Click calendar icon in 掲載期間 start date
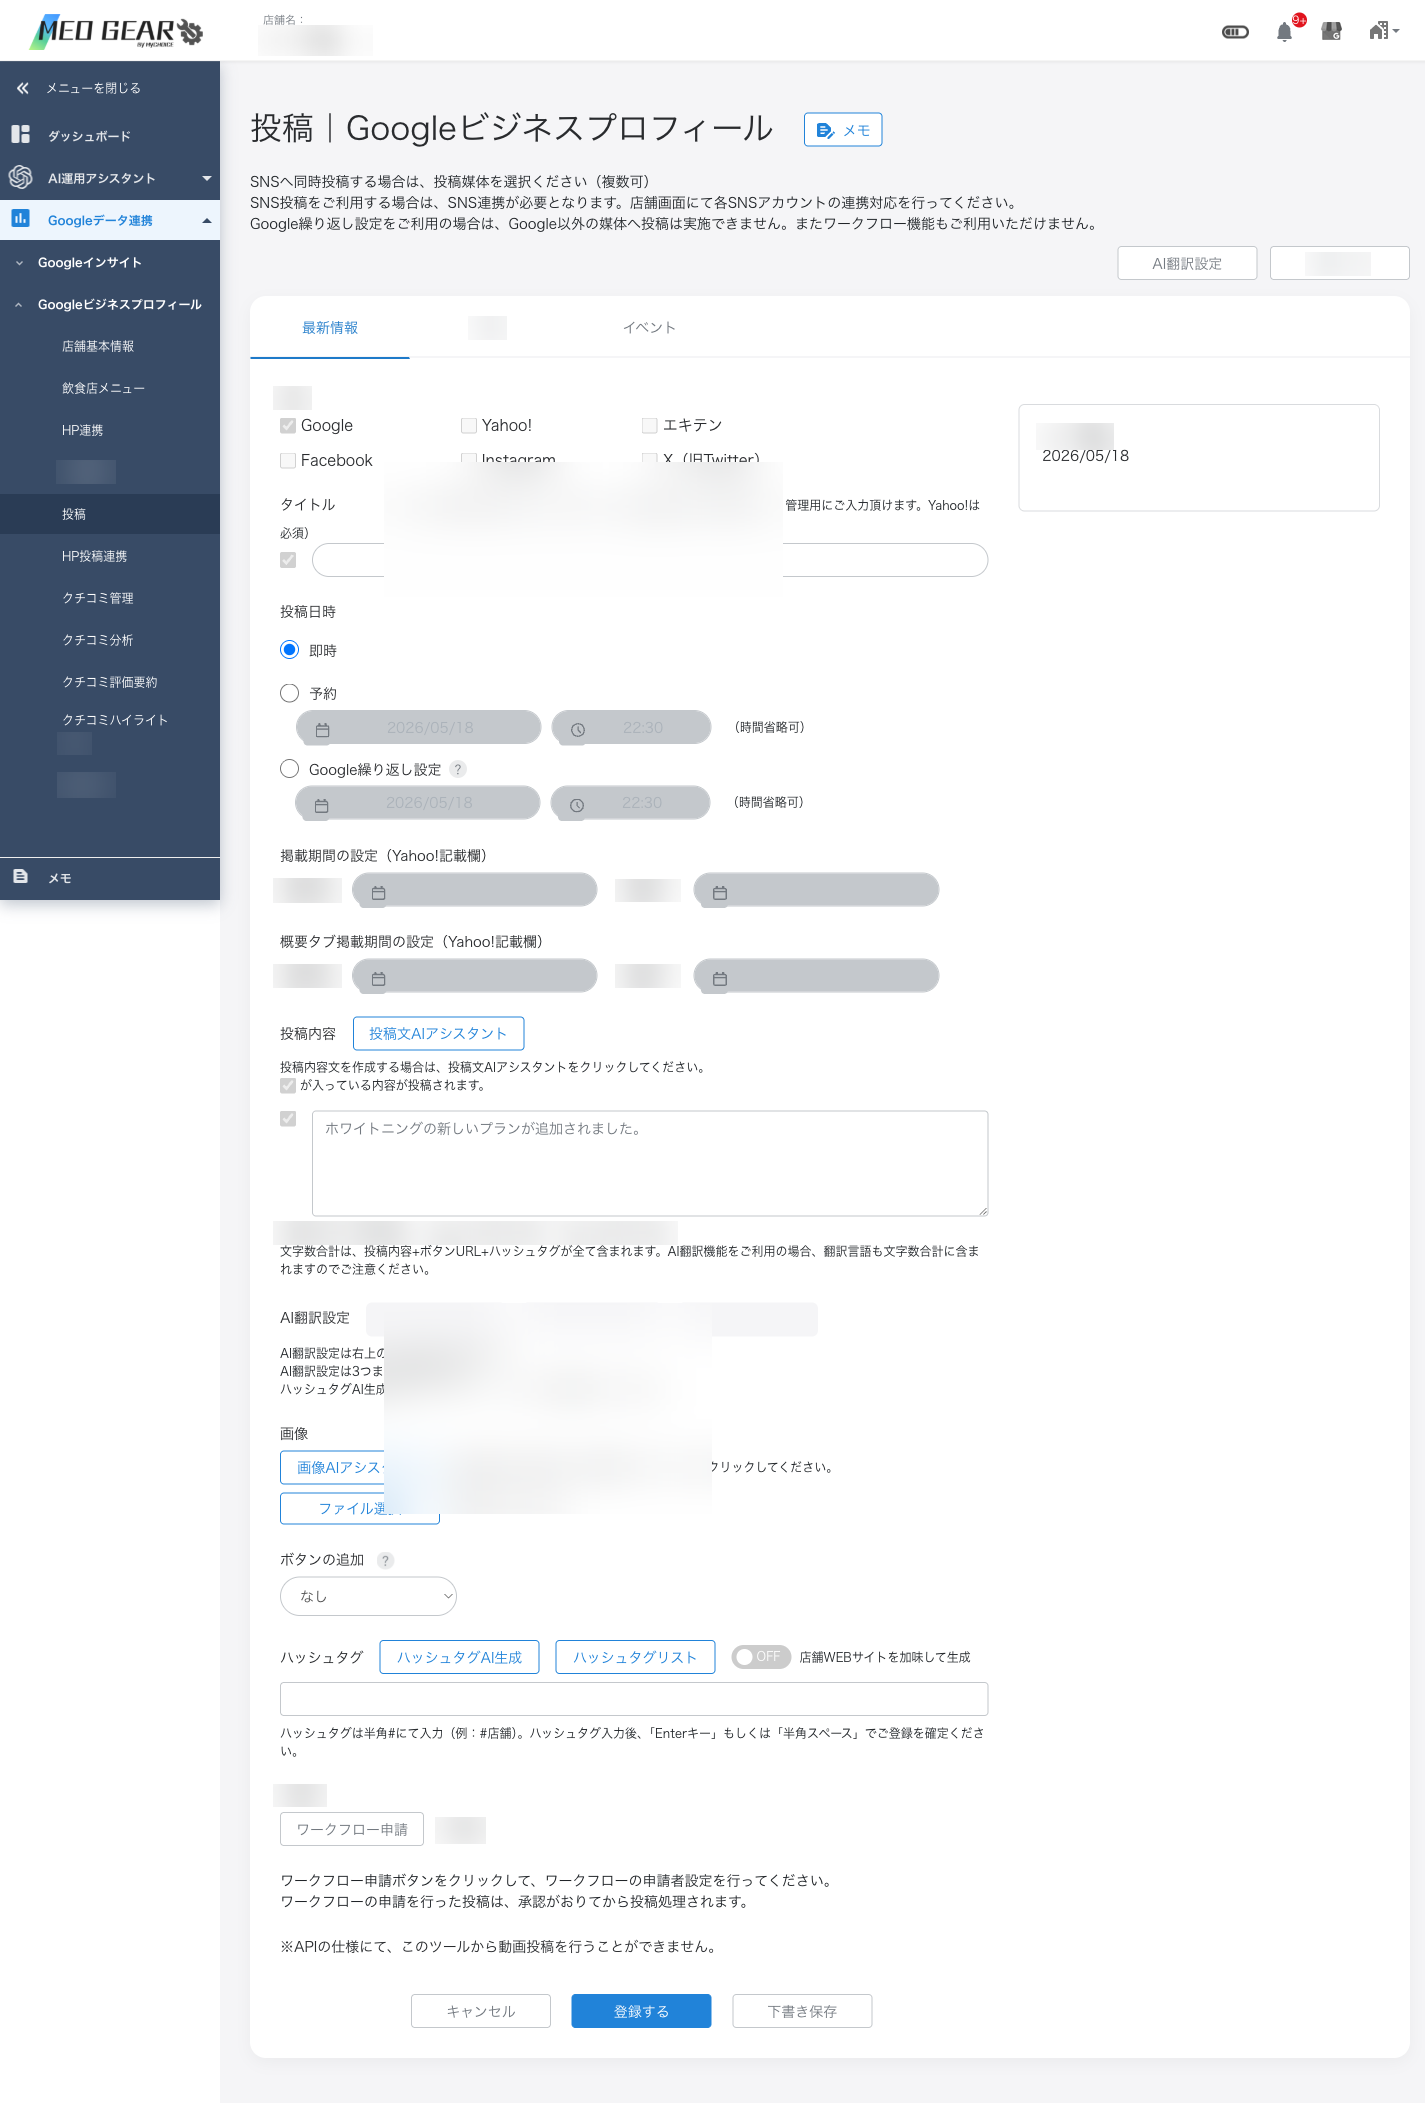This screenshot has height=2103, width=1425. point(378,892)
